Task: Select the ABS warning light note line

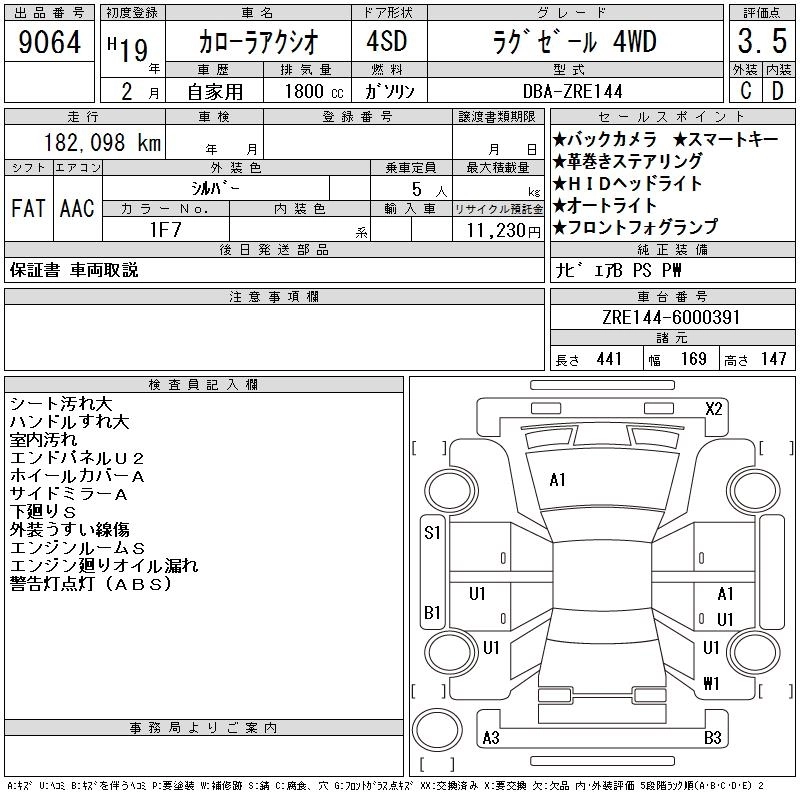Action: (x=92, y=584)
